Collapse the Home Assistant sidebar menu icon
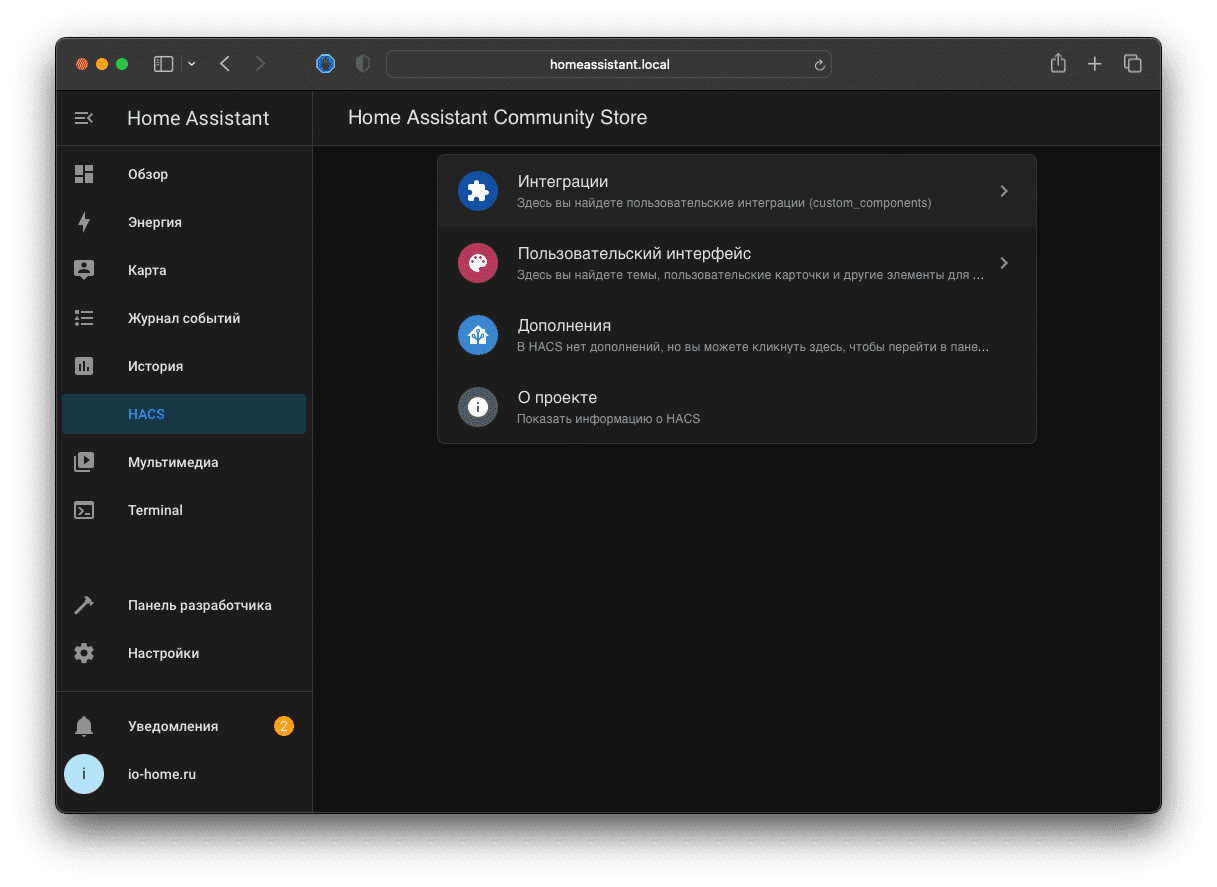 (84, 118)
